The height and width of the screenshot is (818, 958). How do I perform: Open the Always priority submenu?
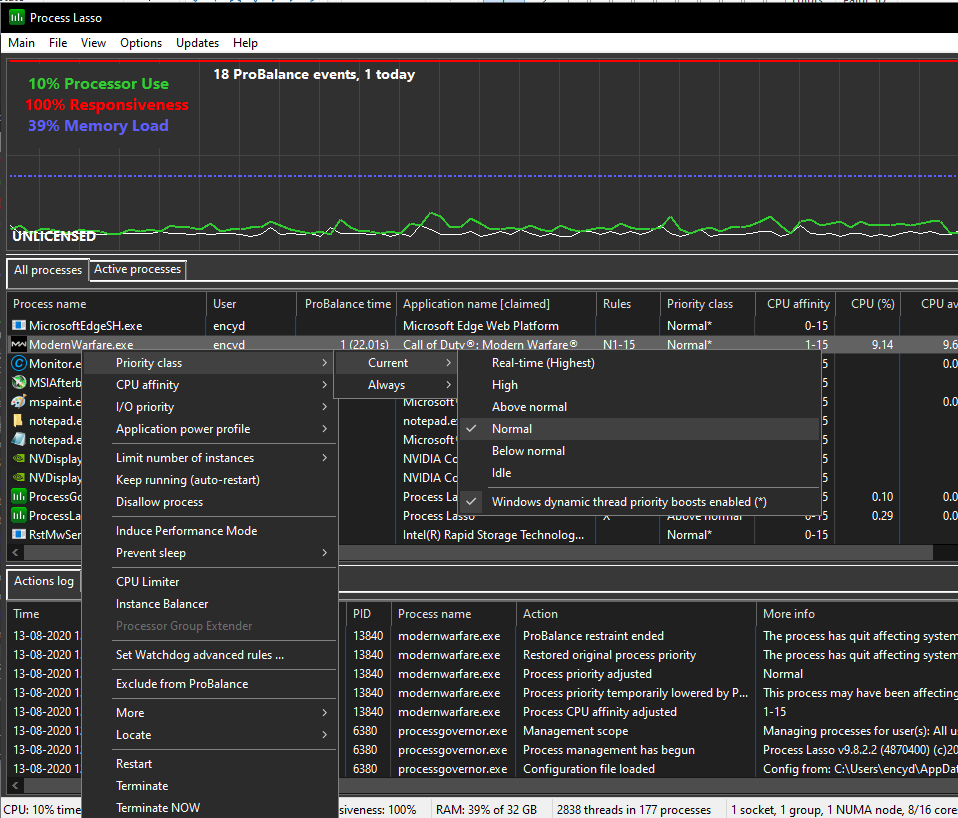[x=396, y=385]
